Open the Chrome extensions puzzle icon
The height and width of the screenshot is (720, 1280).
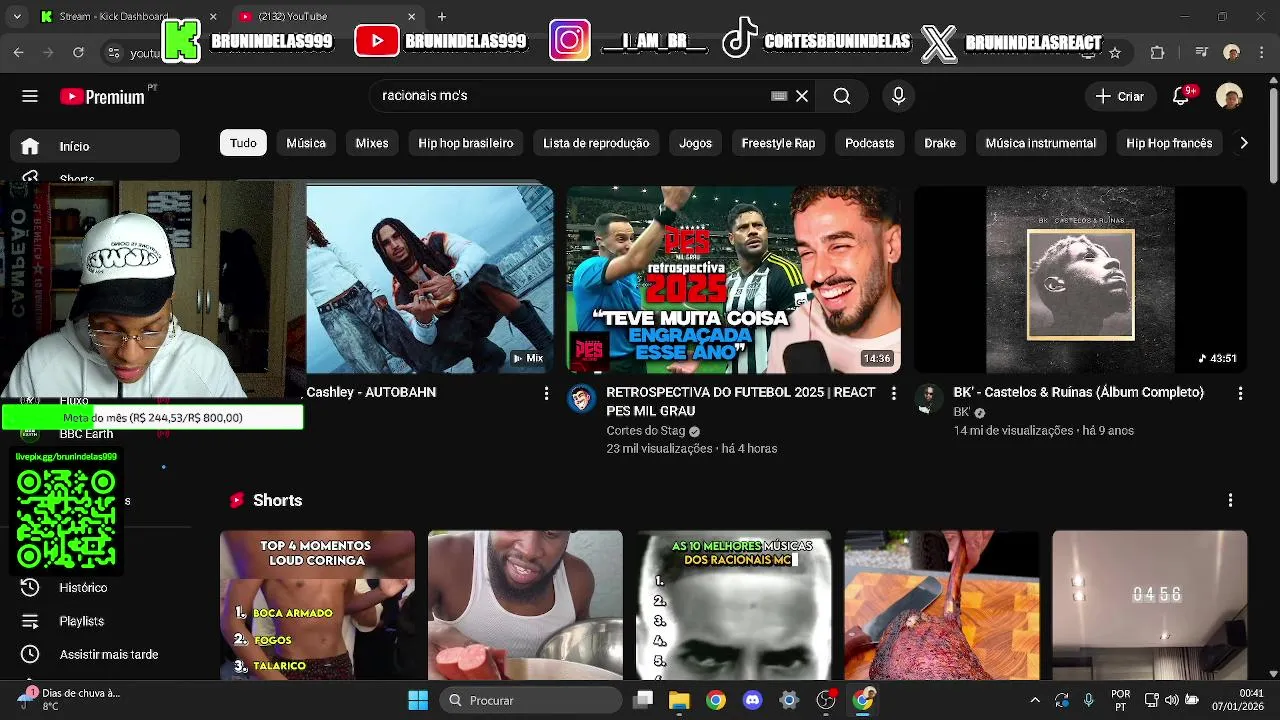coord(1158,52)
